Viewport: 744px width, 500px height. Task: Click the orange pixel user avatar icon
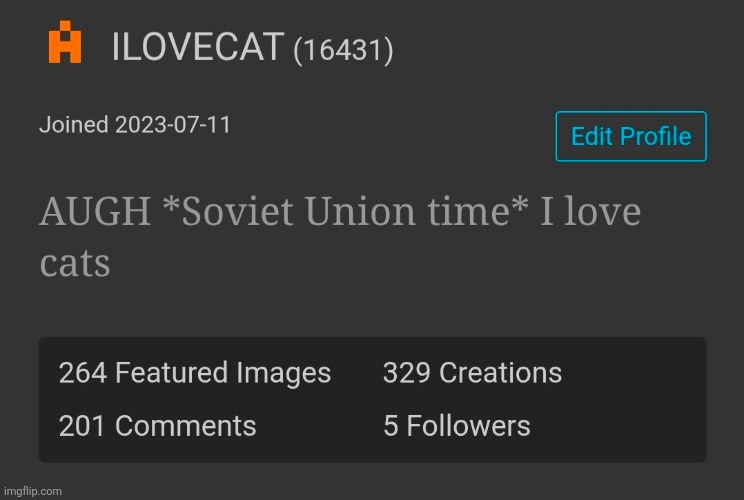(x=65, y=42)
